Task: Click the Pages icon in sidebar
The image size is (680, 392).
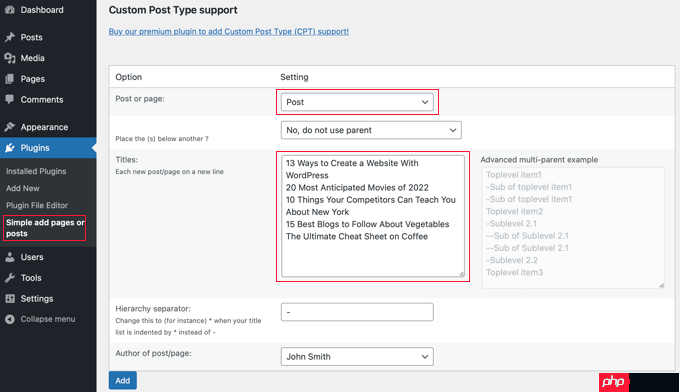Action: [x=10, y=79]
